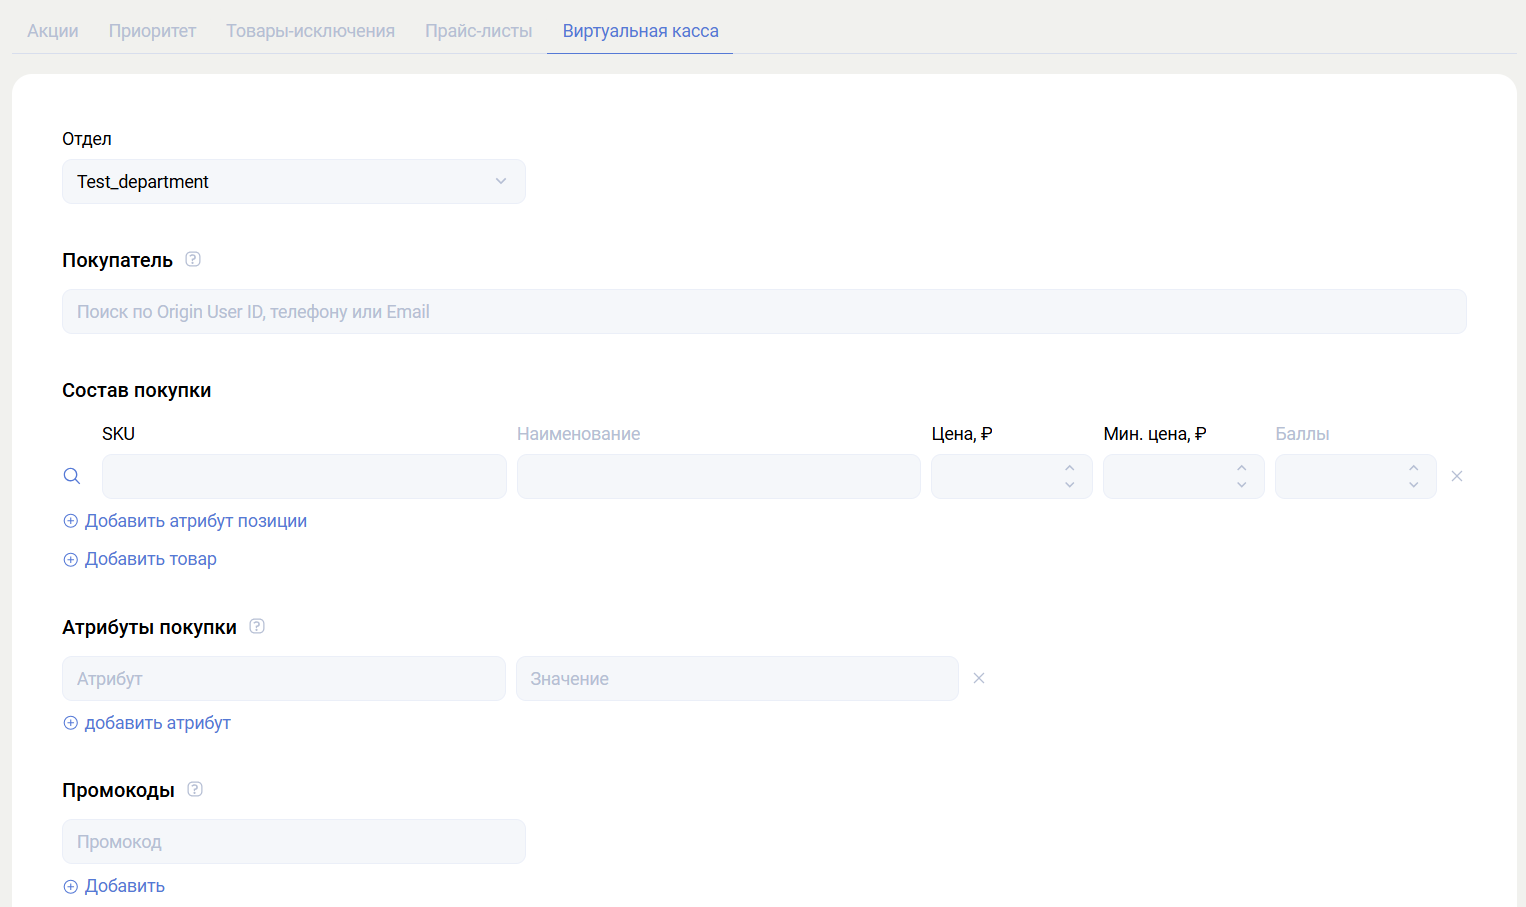
Task: Click добавить атрибут under purchase attributes
Action: tap(157, 723)
